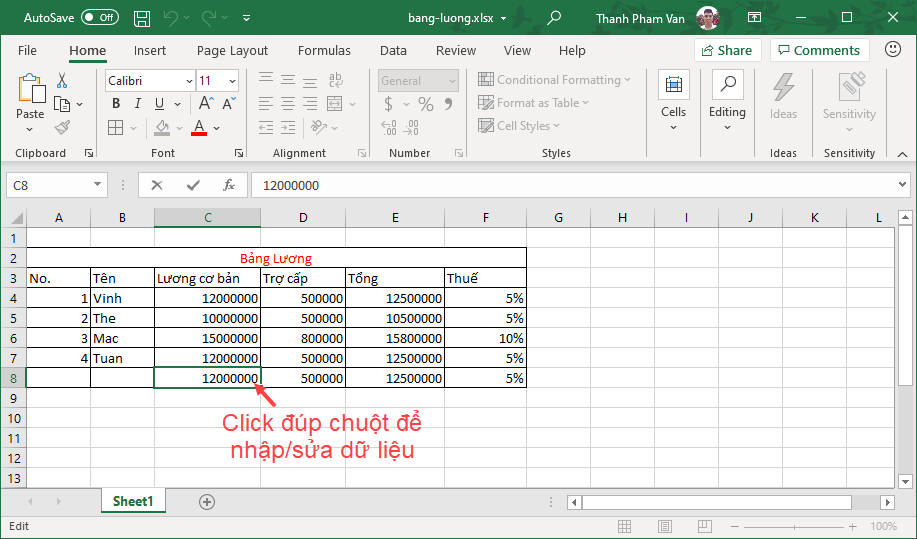This screenshot has height=539, width=917.
Task: Expand the formula bar chevron
Action: [902, 185]
